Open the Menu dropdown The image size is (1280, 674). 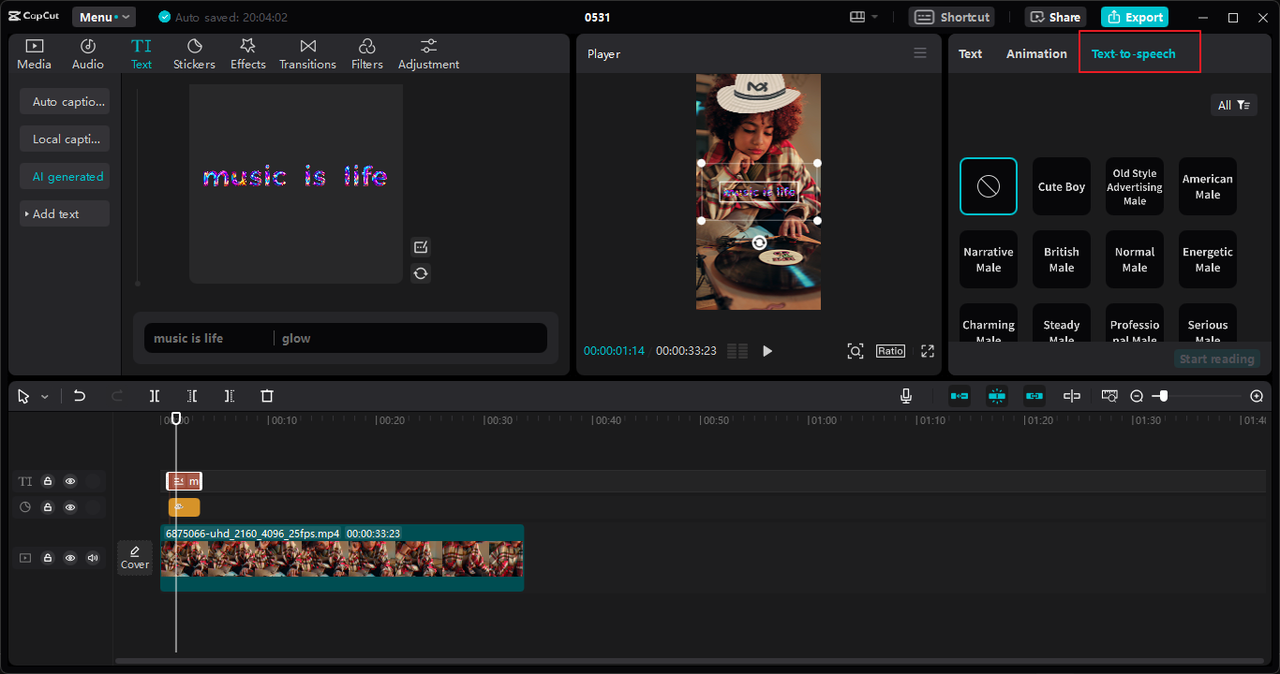click(104, 17)
